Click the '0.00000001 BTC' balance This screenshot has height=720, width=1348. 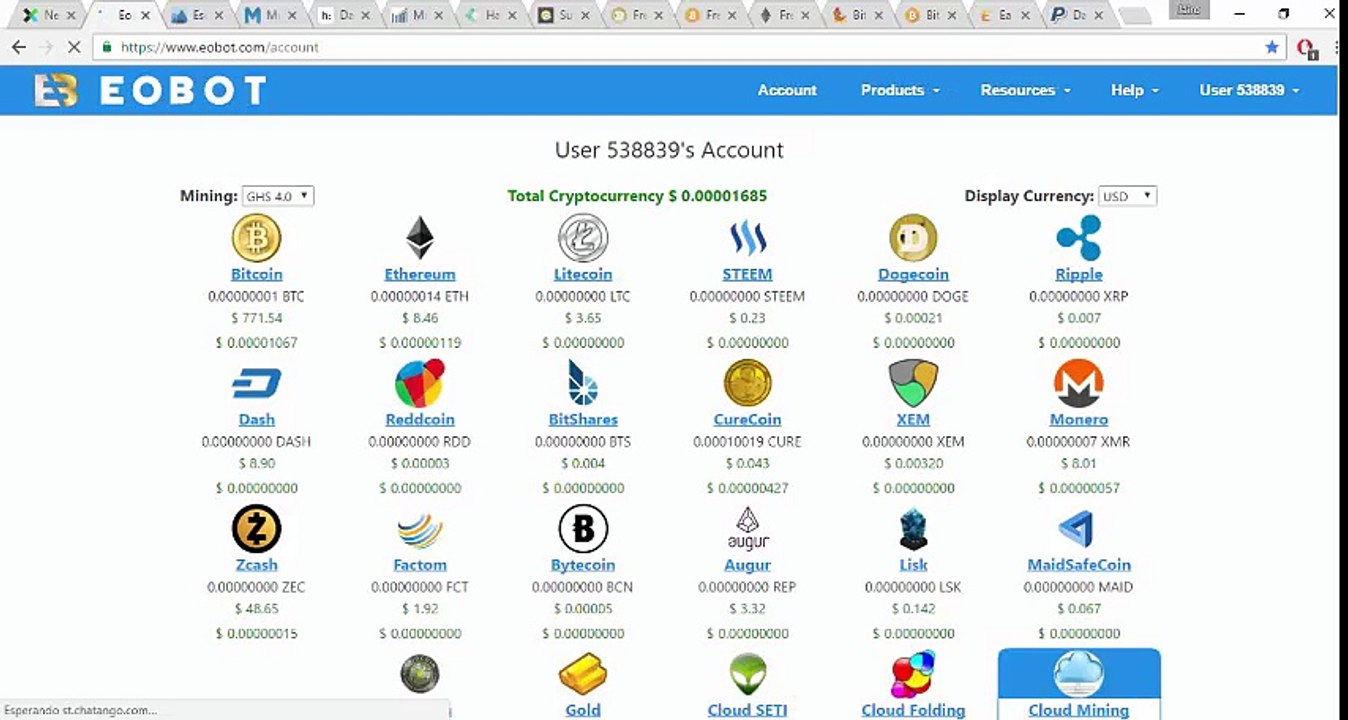coord(256,296)
